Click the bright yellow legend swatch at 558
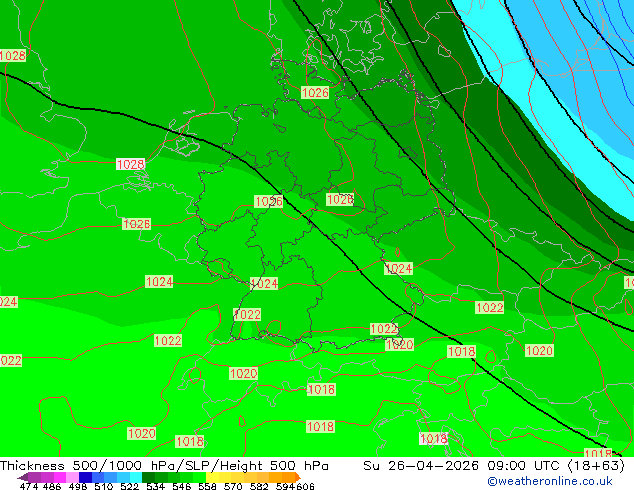Image resolution: width=634 pixels, height=490 pixels. coord(212,477)
